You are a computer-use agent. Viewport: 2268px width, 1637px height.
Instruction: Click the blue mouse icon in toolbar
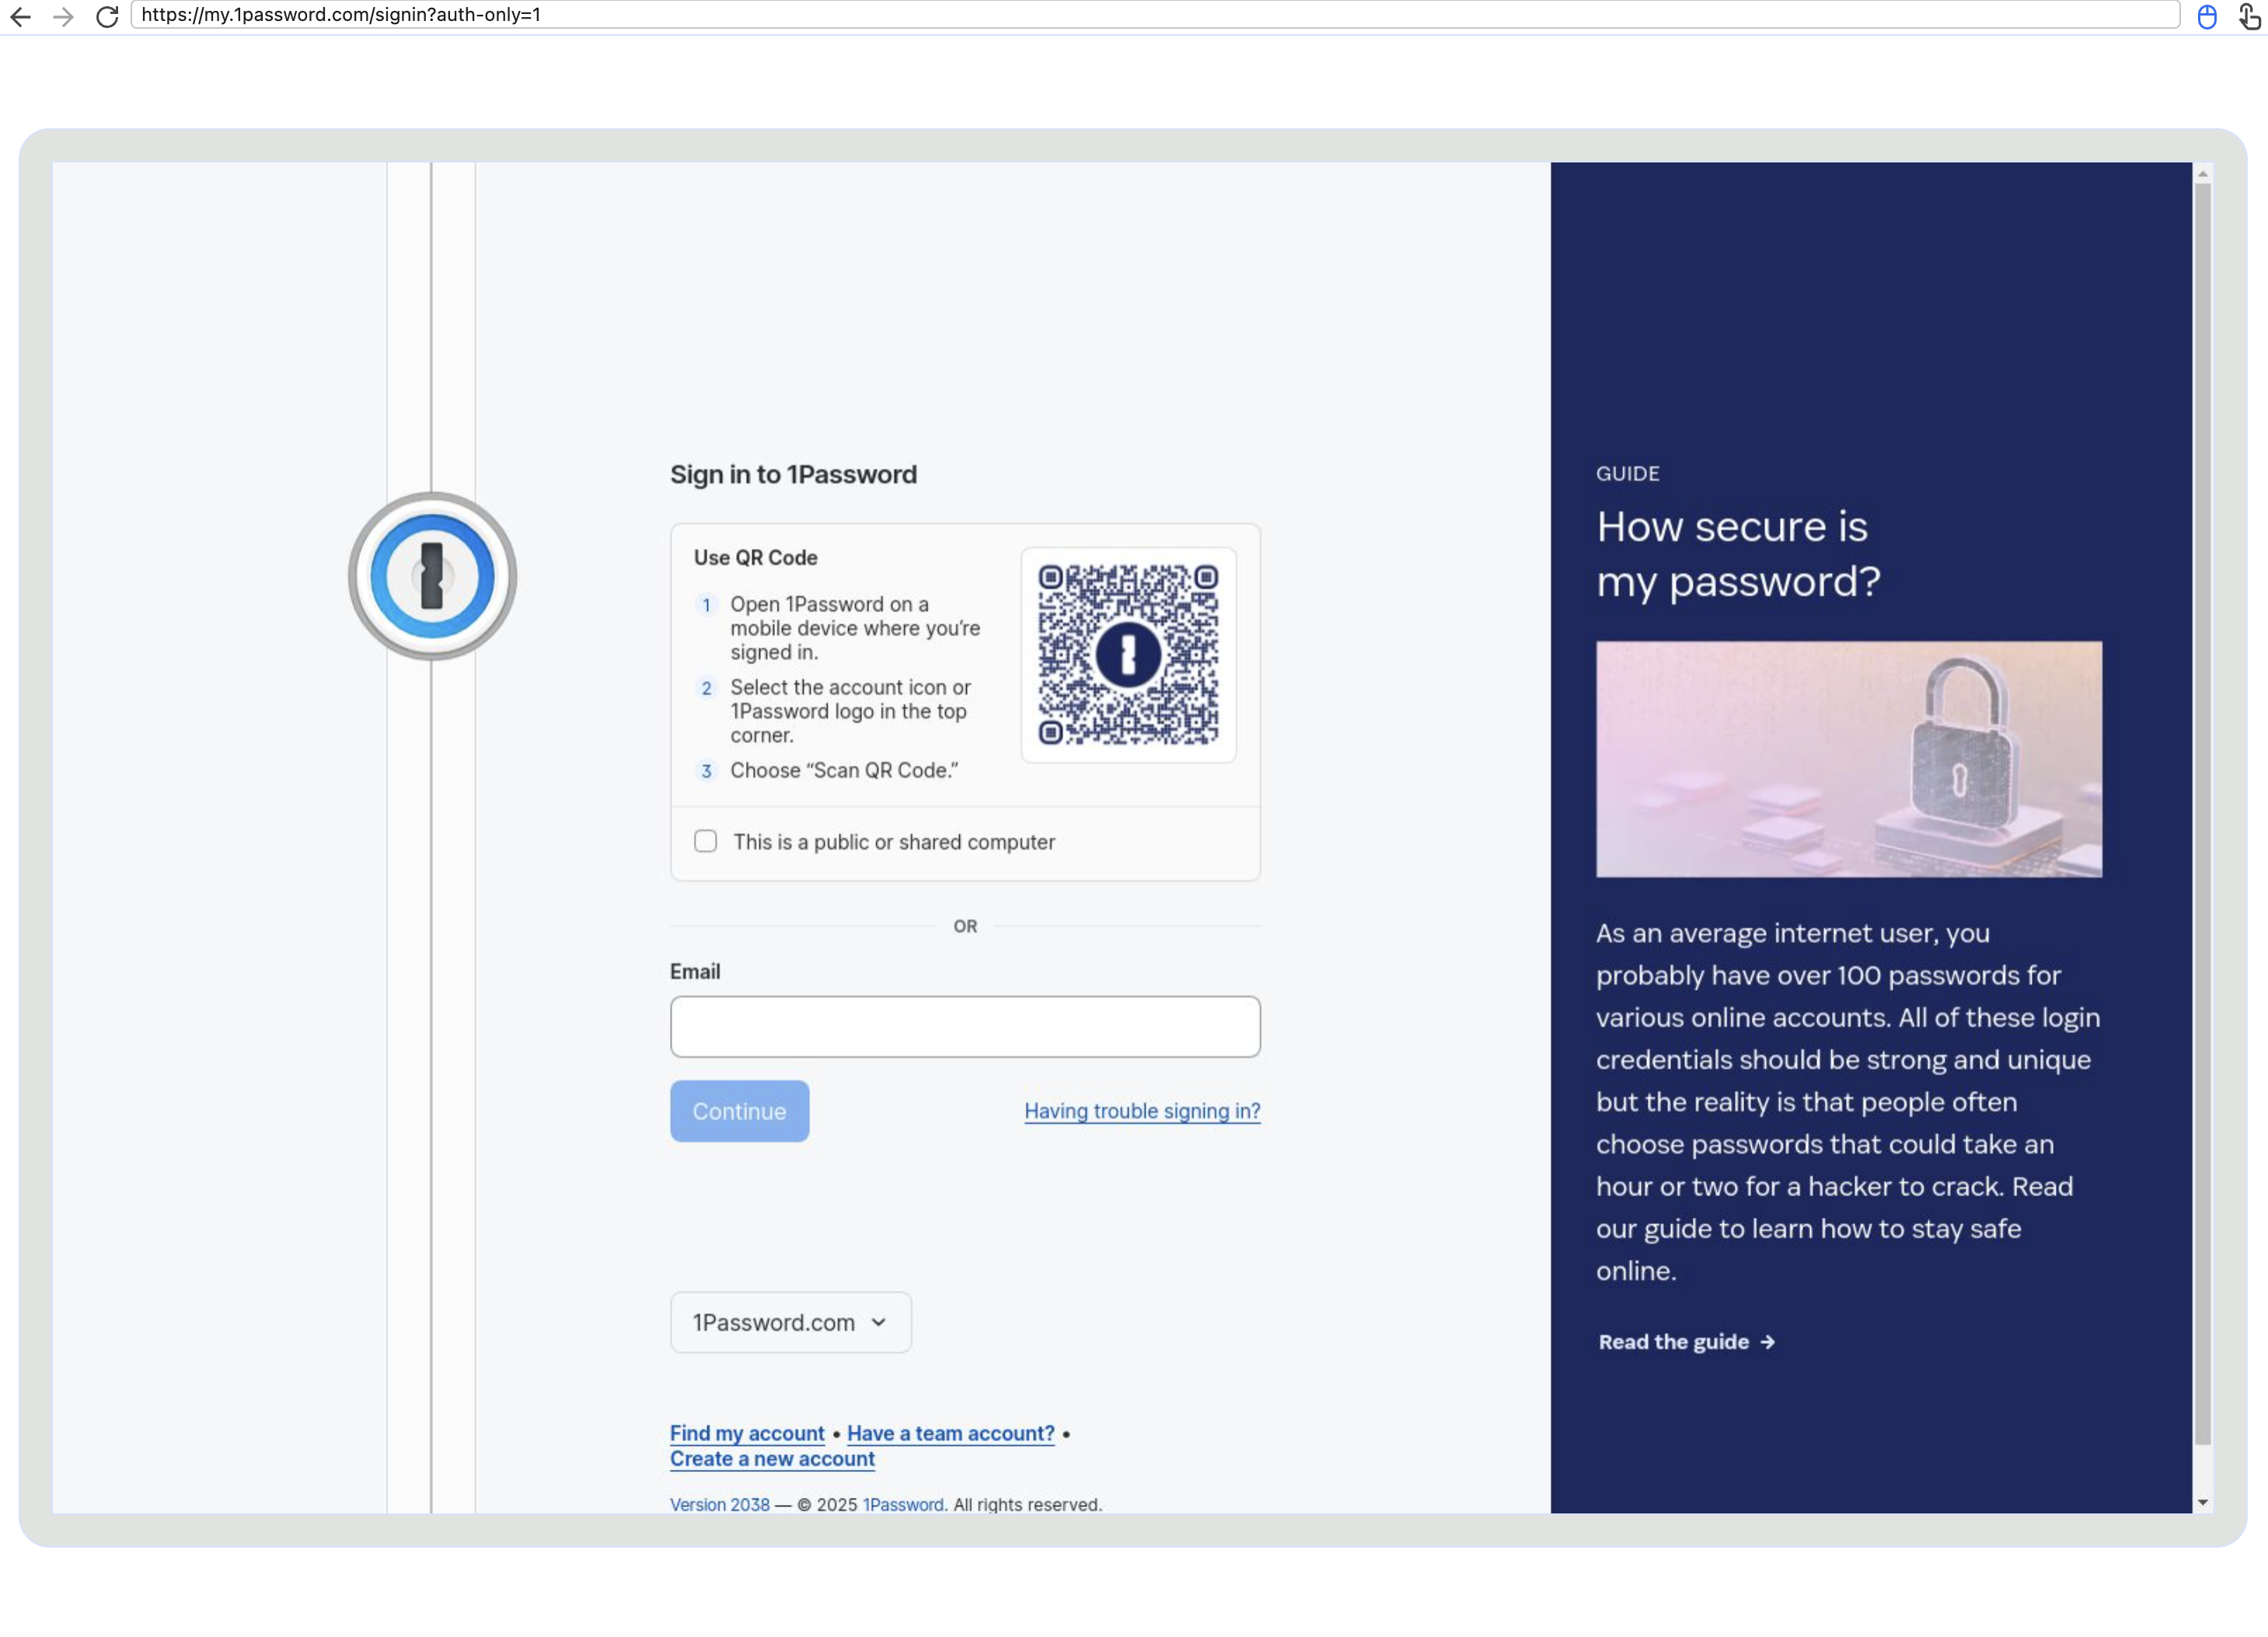(x=2207, y=17)
